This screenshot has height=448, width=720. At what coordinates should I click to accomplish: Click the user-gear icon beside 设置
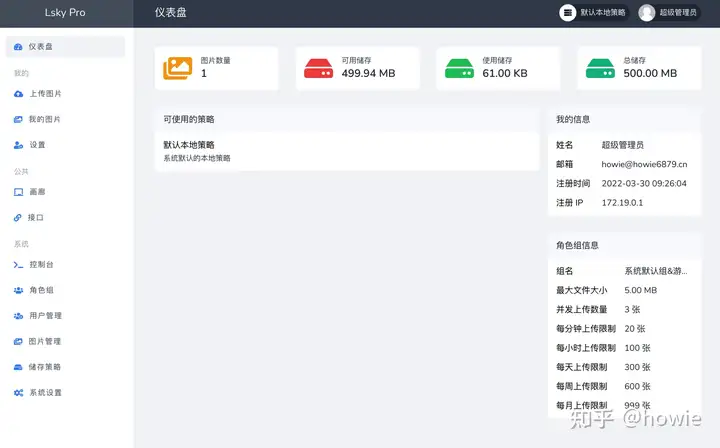tap(18, 145)
